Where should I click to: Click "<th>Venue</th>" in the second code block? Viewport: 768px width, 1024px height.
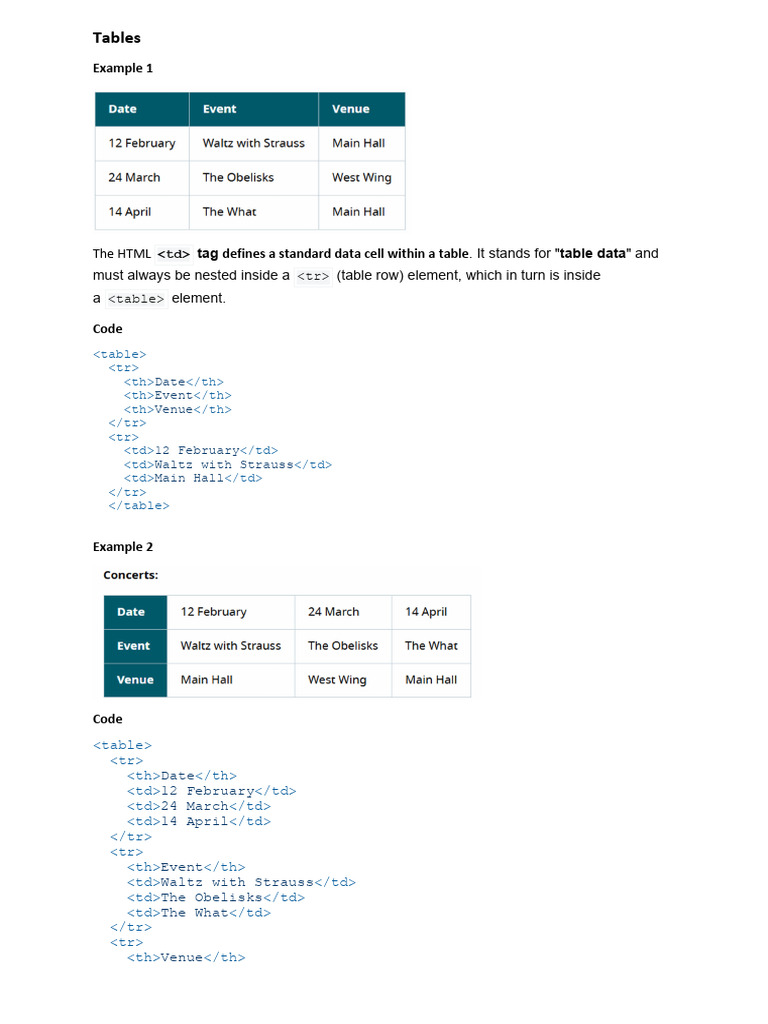[x=186, y=957]
